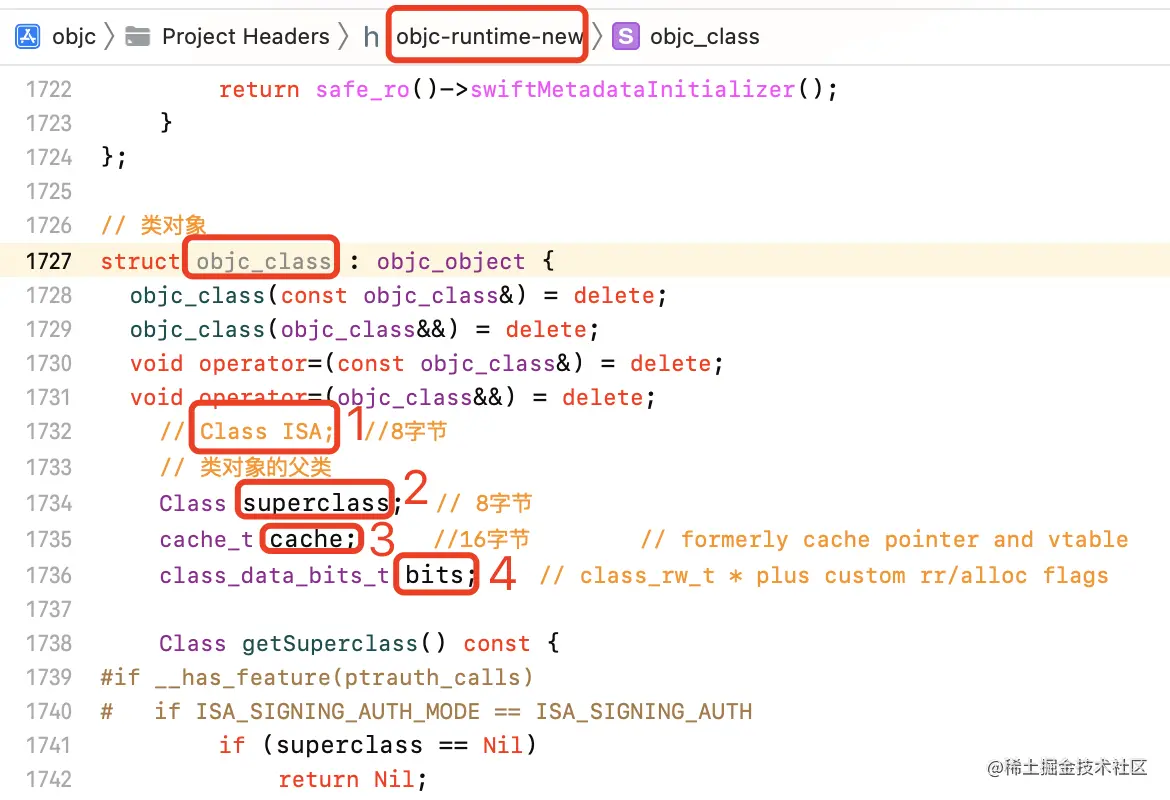Viewport: 1170px width, 800px height.
Task: Click 'delete' keyword on line 1728
Action: pos(614,296)
